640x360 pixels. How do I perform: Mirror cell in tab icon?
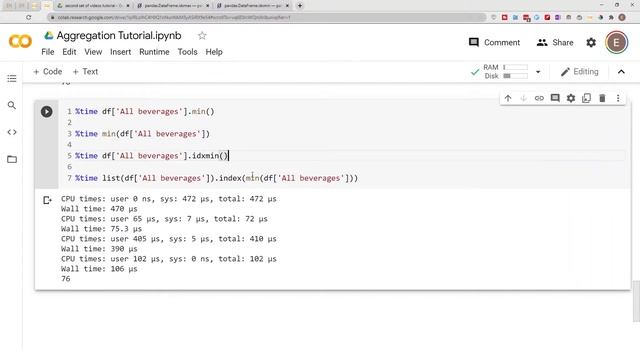tap(587, 98)
